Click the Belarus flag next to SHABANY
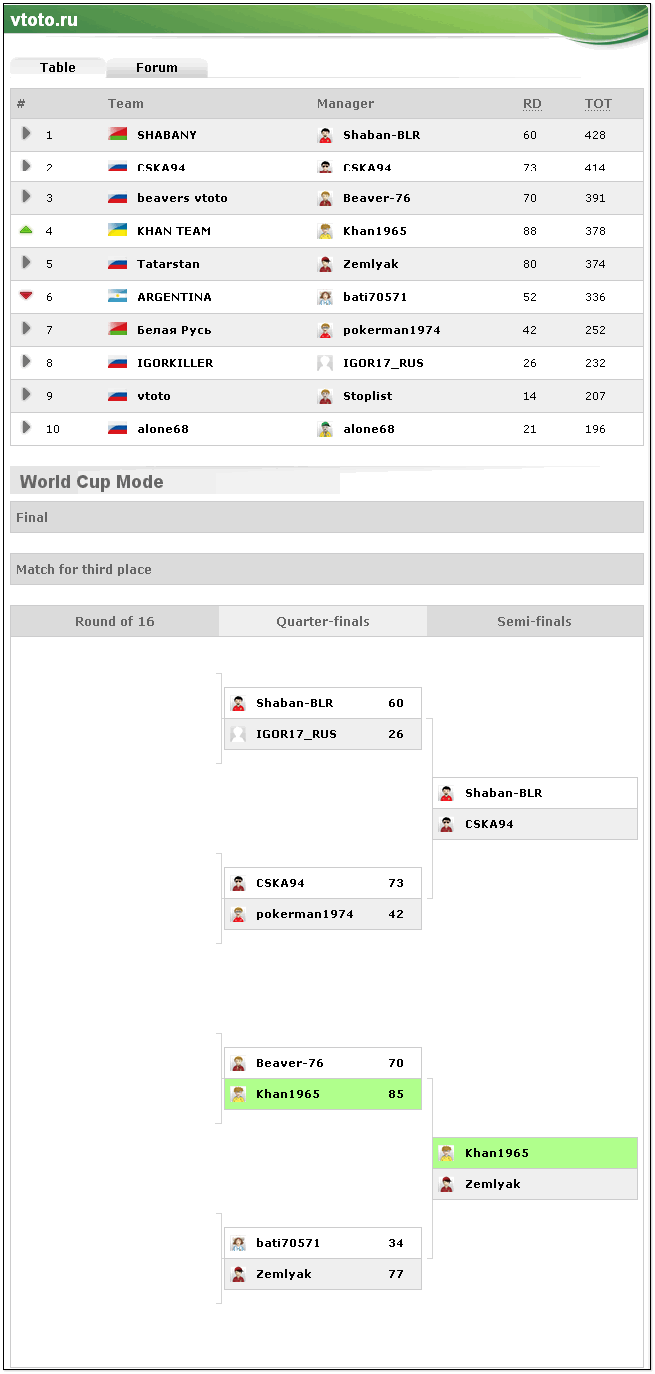655x1374 pixels. [x=117, y=134]
